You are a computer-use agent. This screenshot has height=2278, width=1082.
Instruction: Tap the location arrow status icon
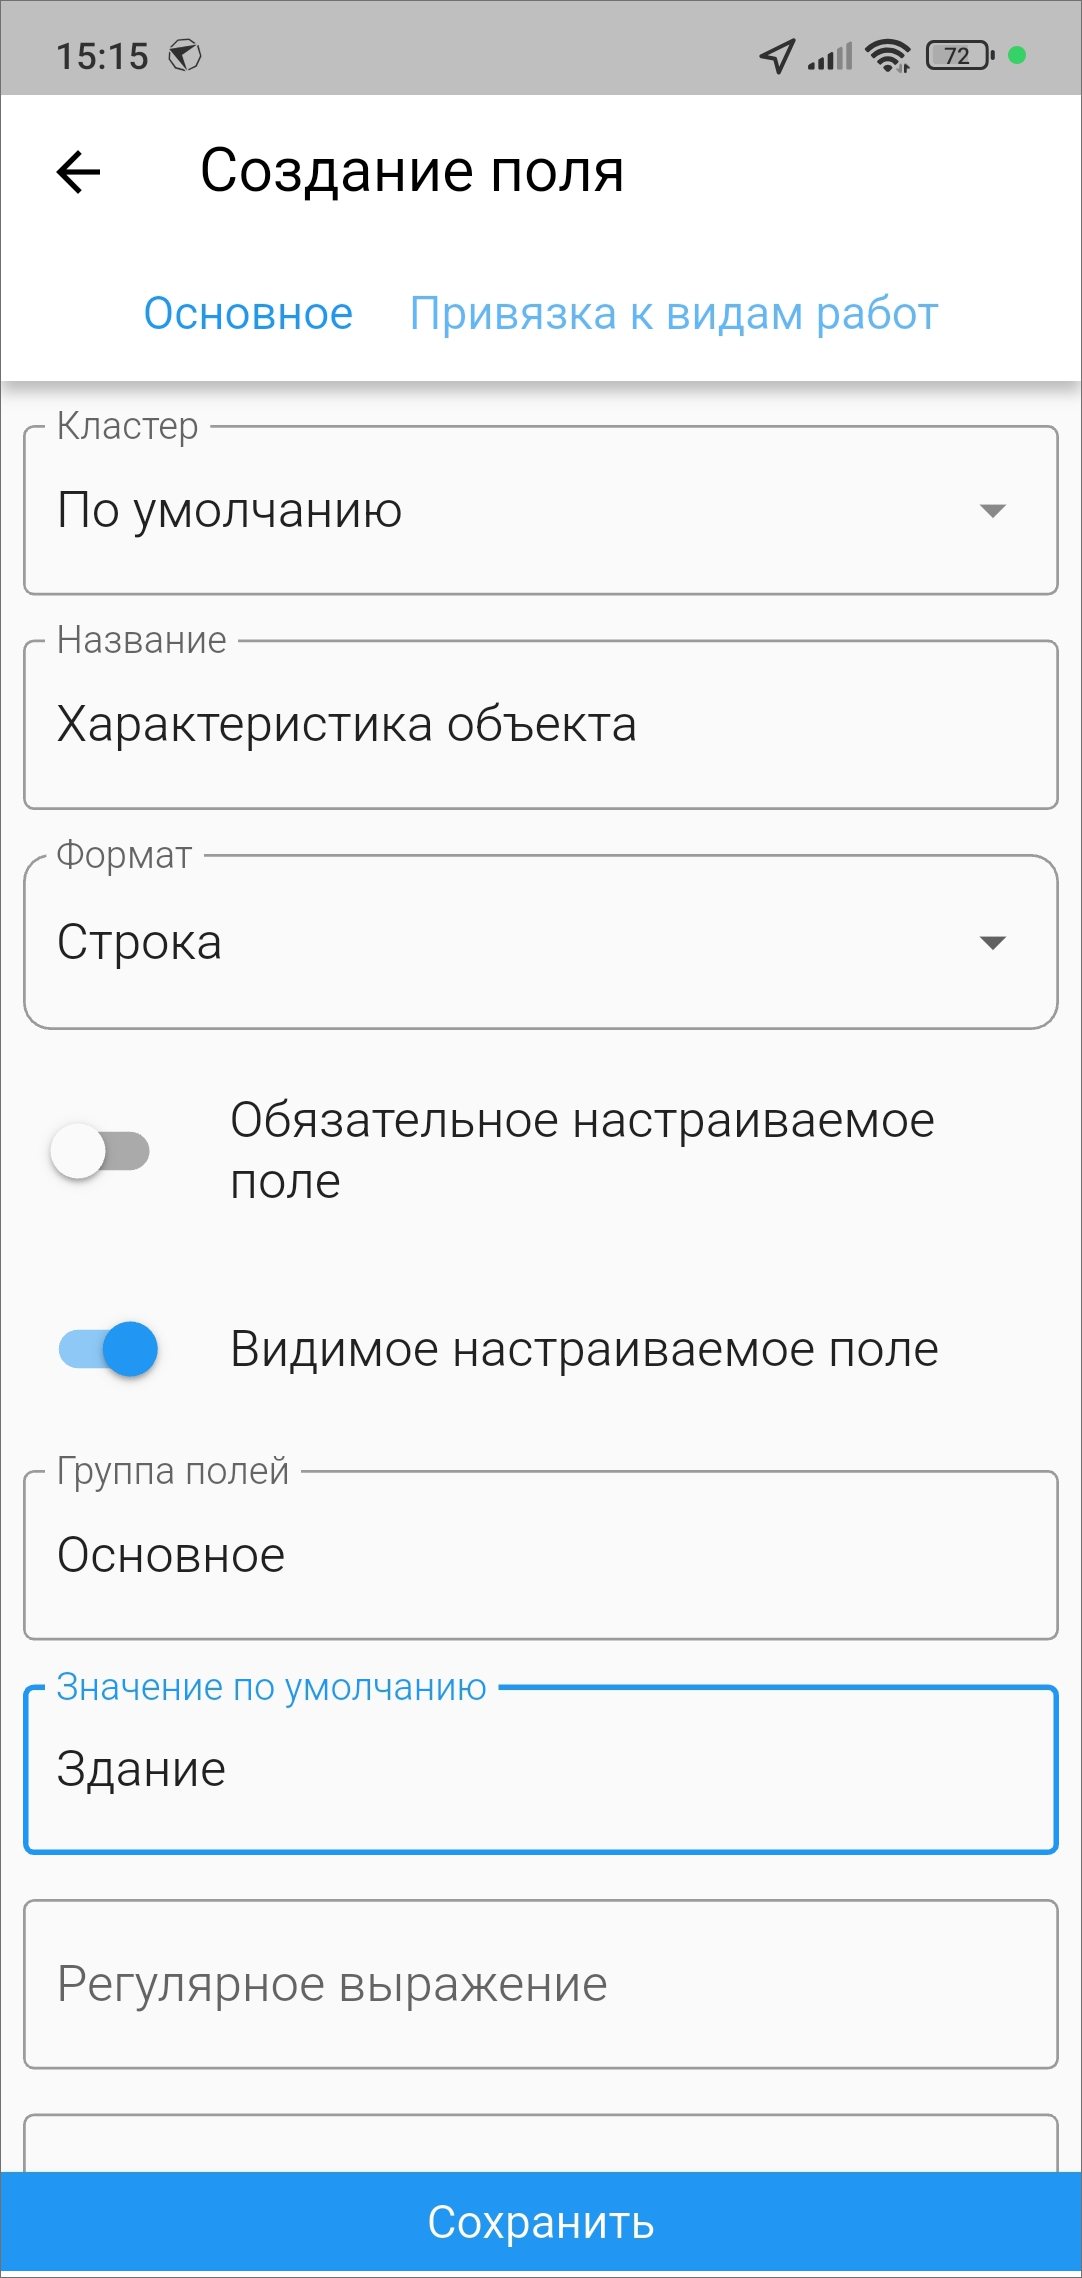click(x=777, y=56)
